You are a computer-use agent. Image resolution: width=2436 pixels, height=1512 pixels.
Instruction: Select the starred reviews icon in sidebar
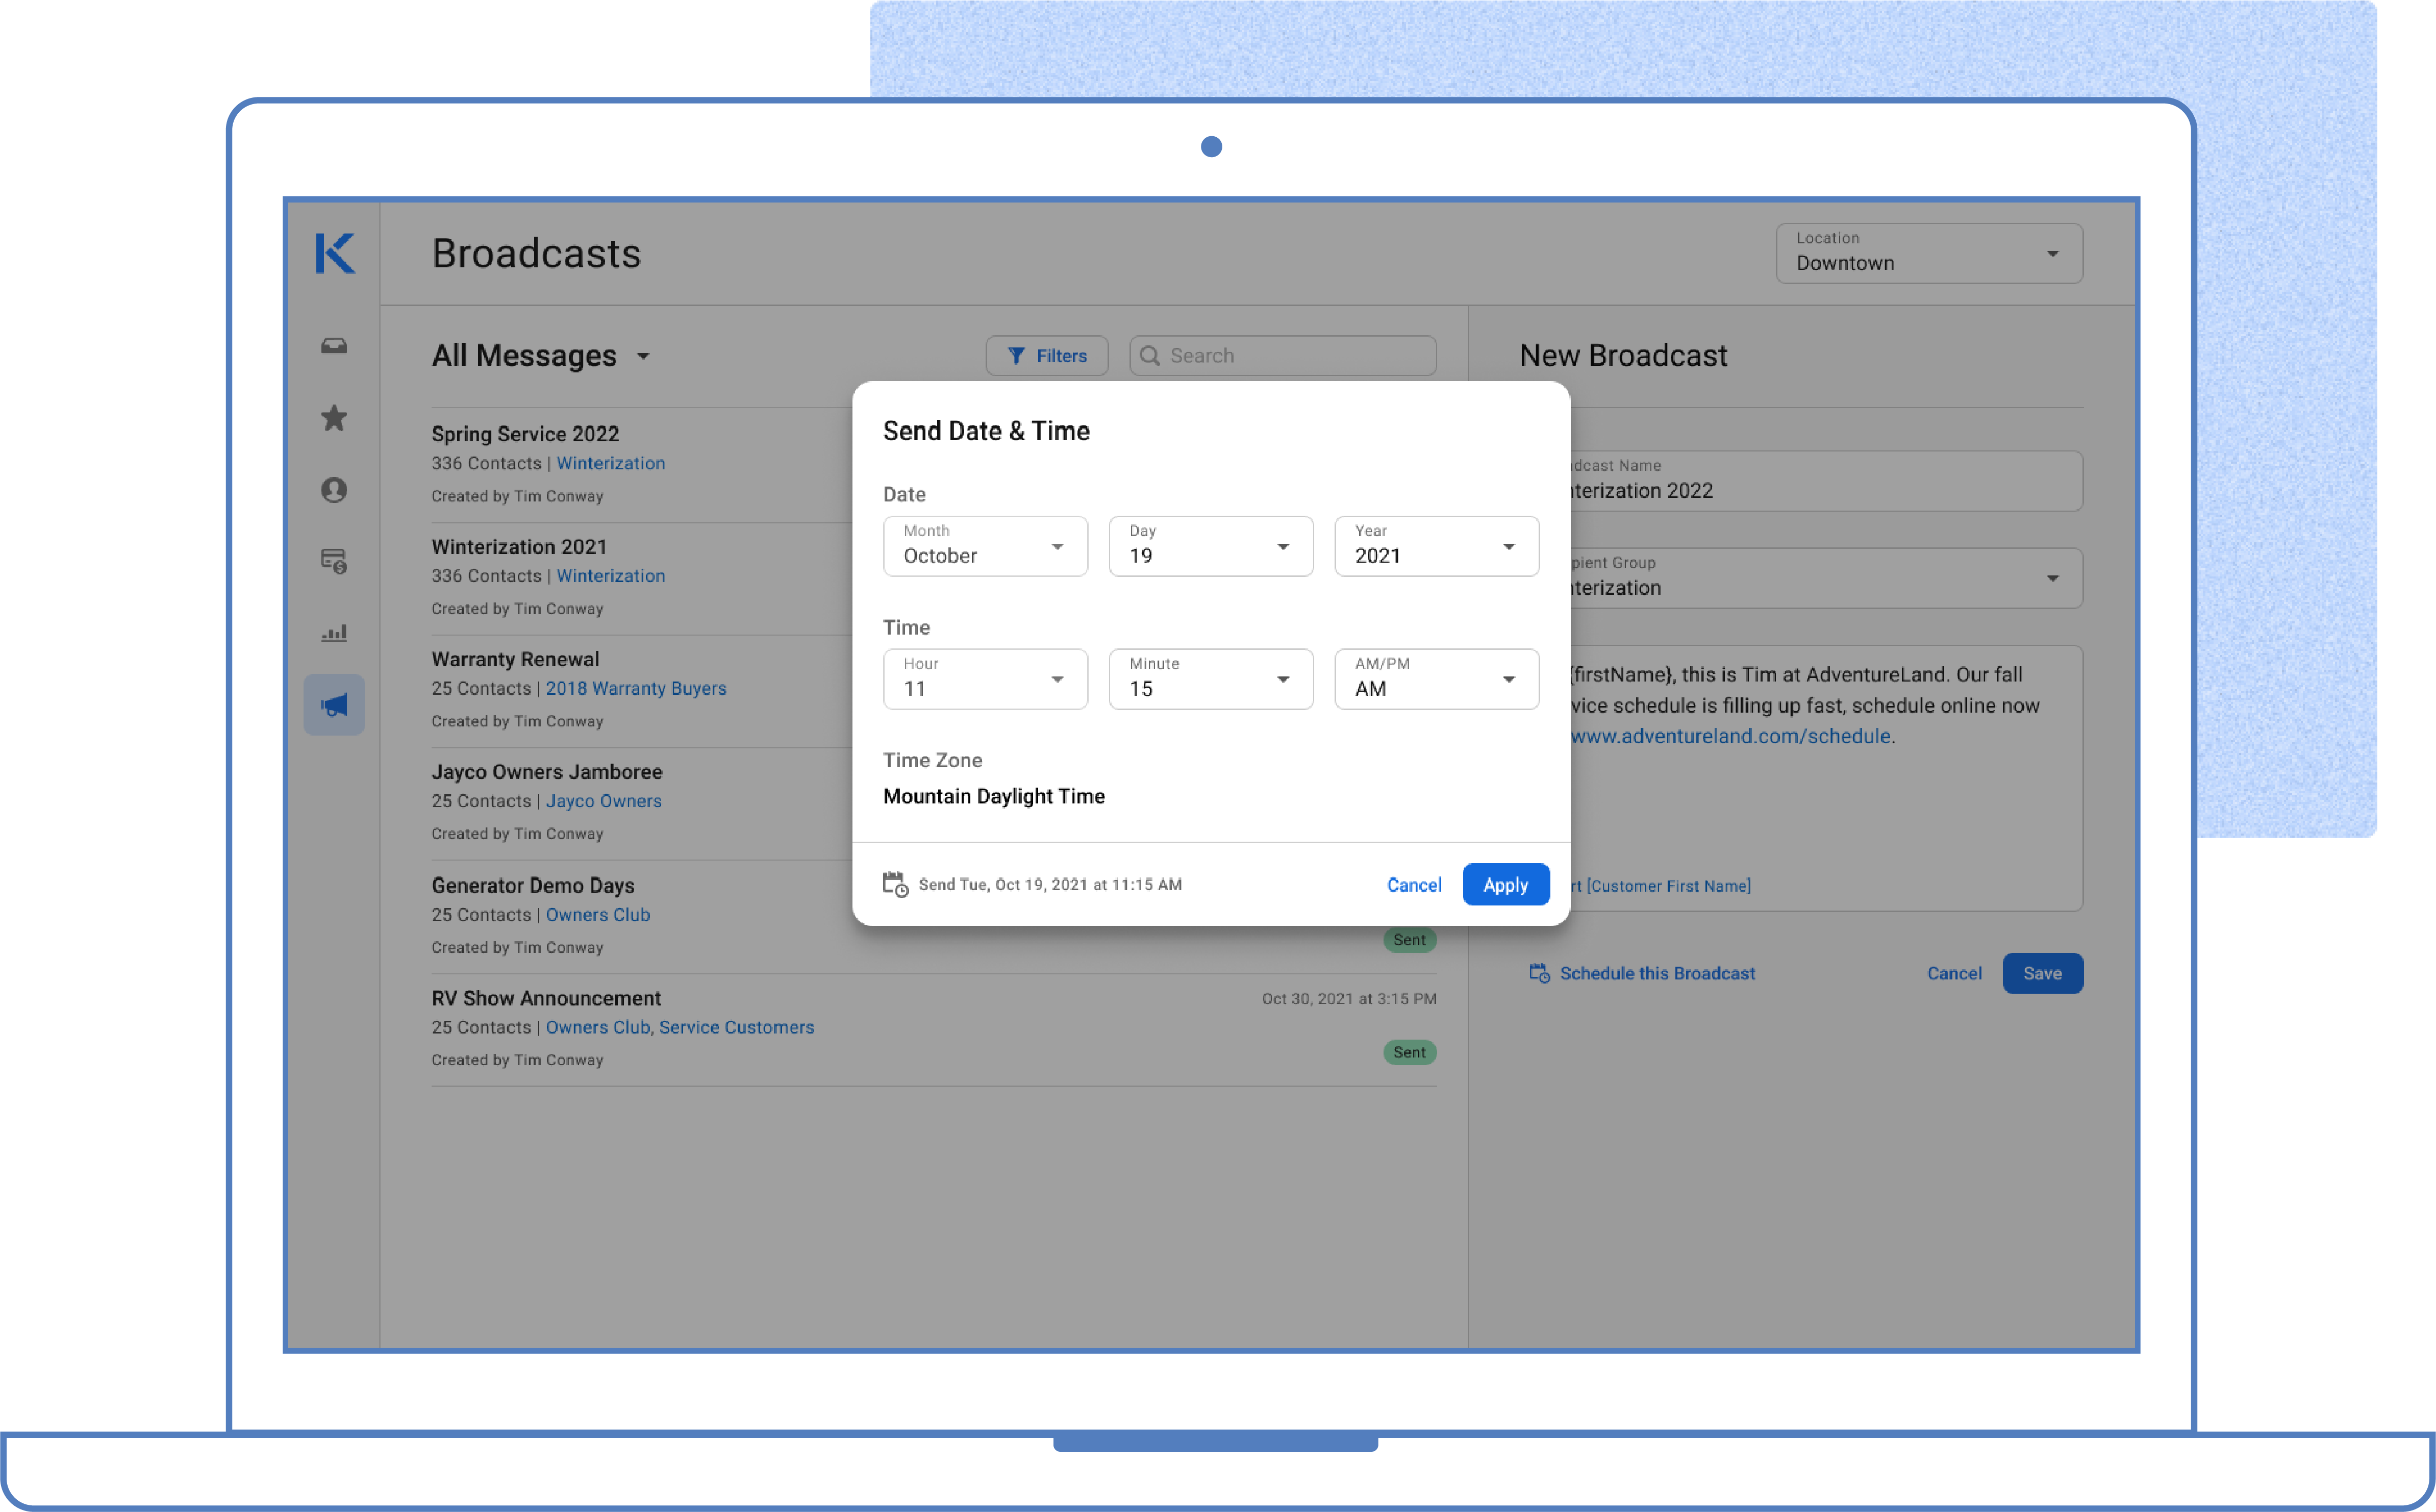point(334,418)
